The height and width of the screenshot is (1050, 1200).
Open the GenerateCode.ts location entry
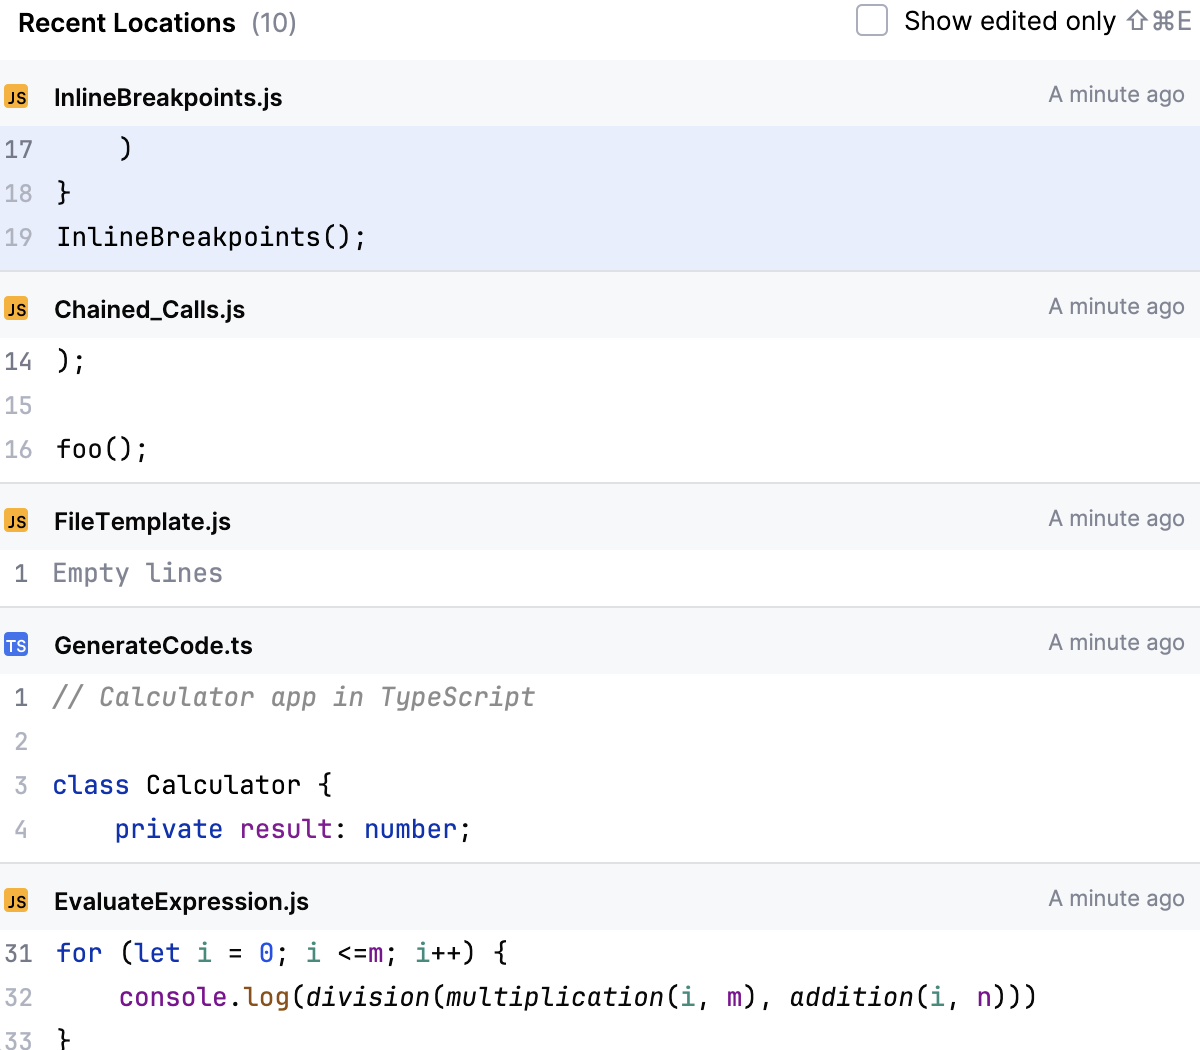tap(153, 646)
